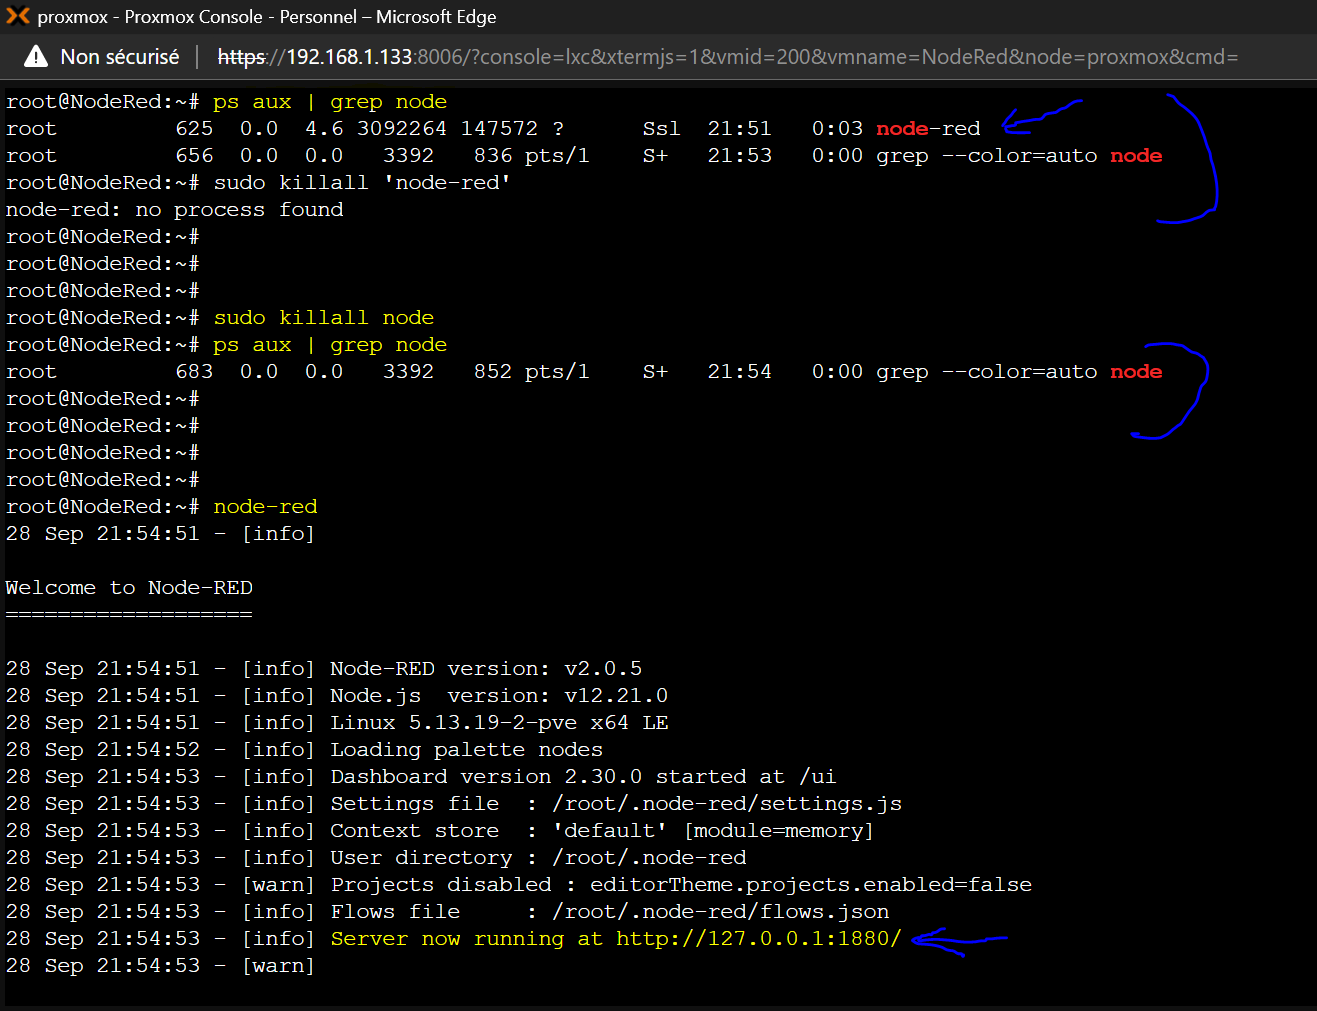
Task: Click the server URL http://127.0.0.1:1880/
Action: pyautogui.click(x=758, y=939)
